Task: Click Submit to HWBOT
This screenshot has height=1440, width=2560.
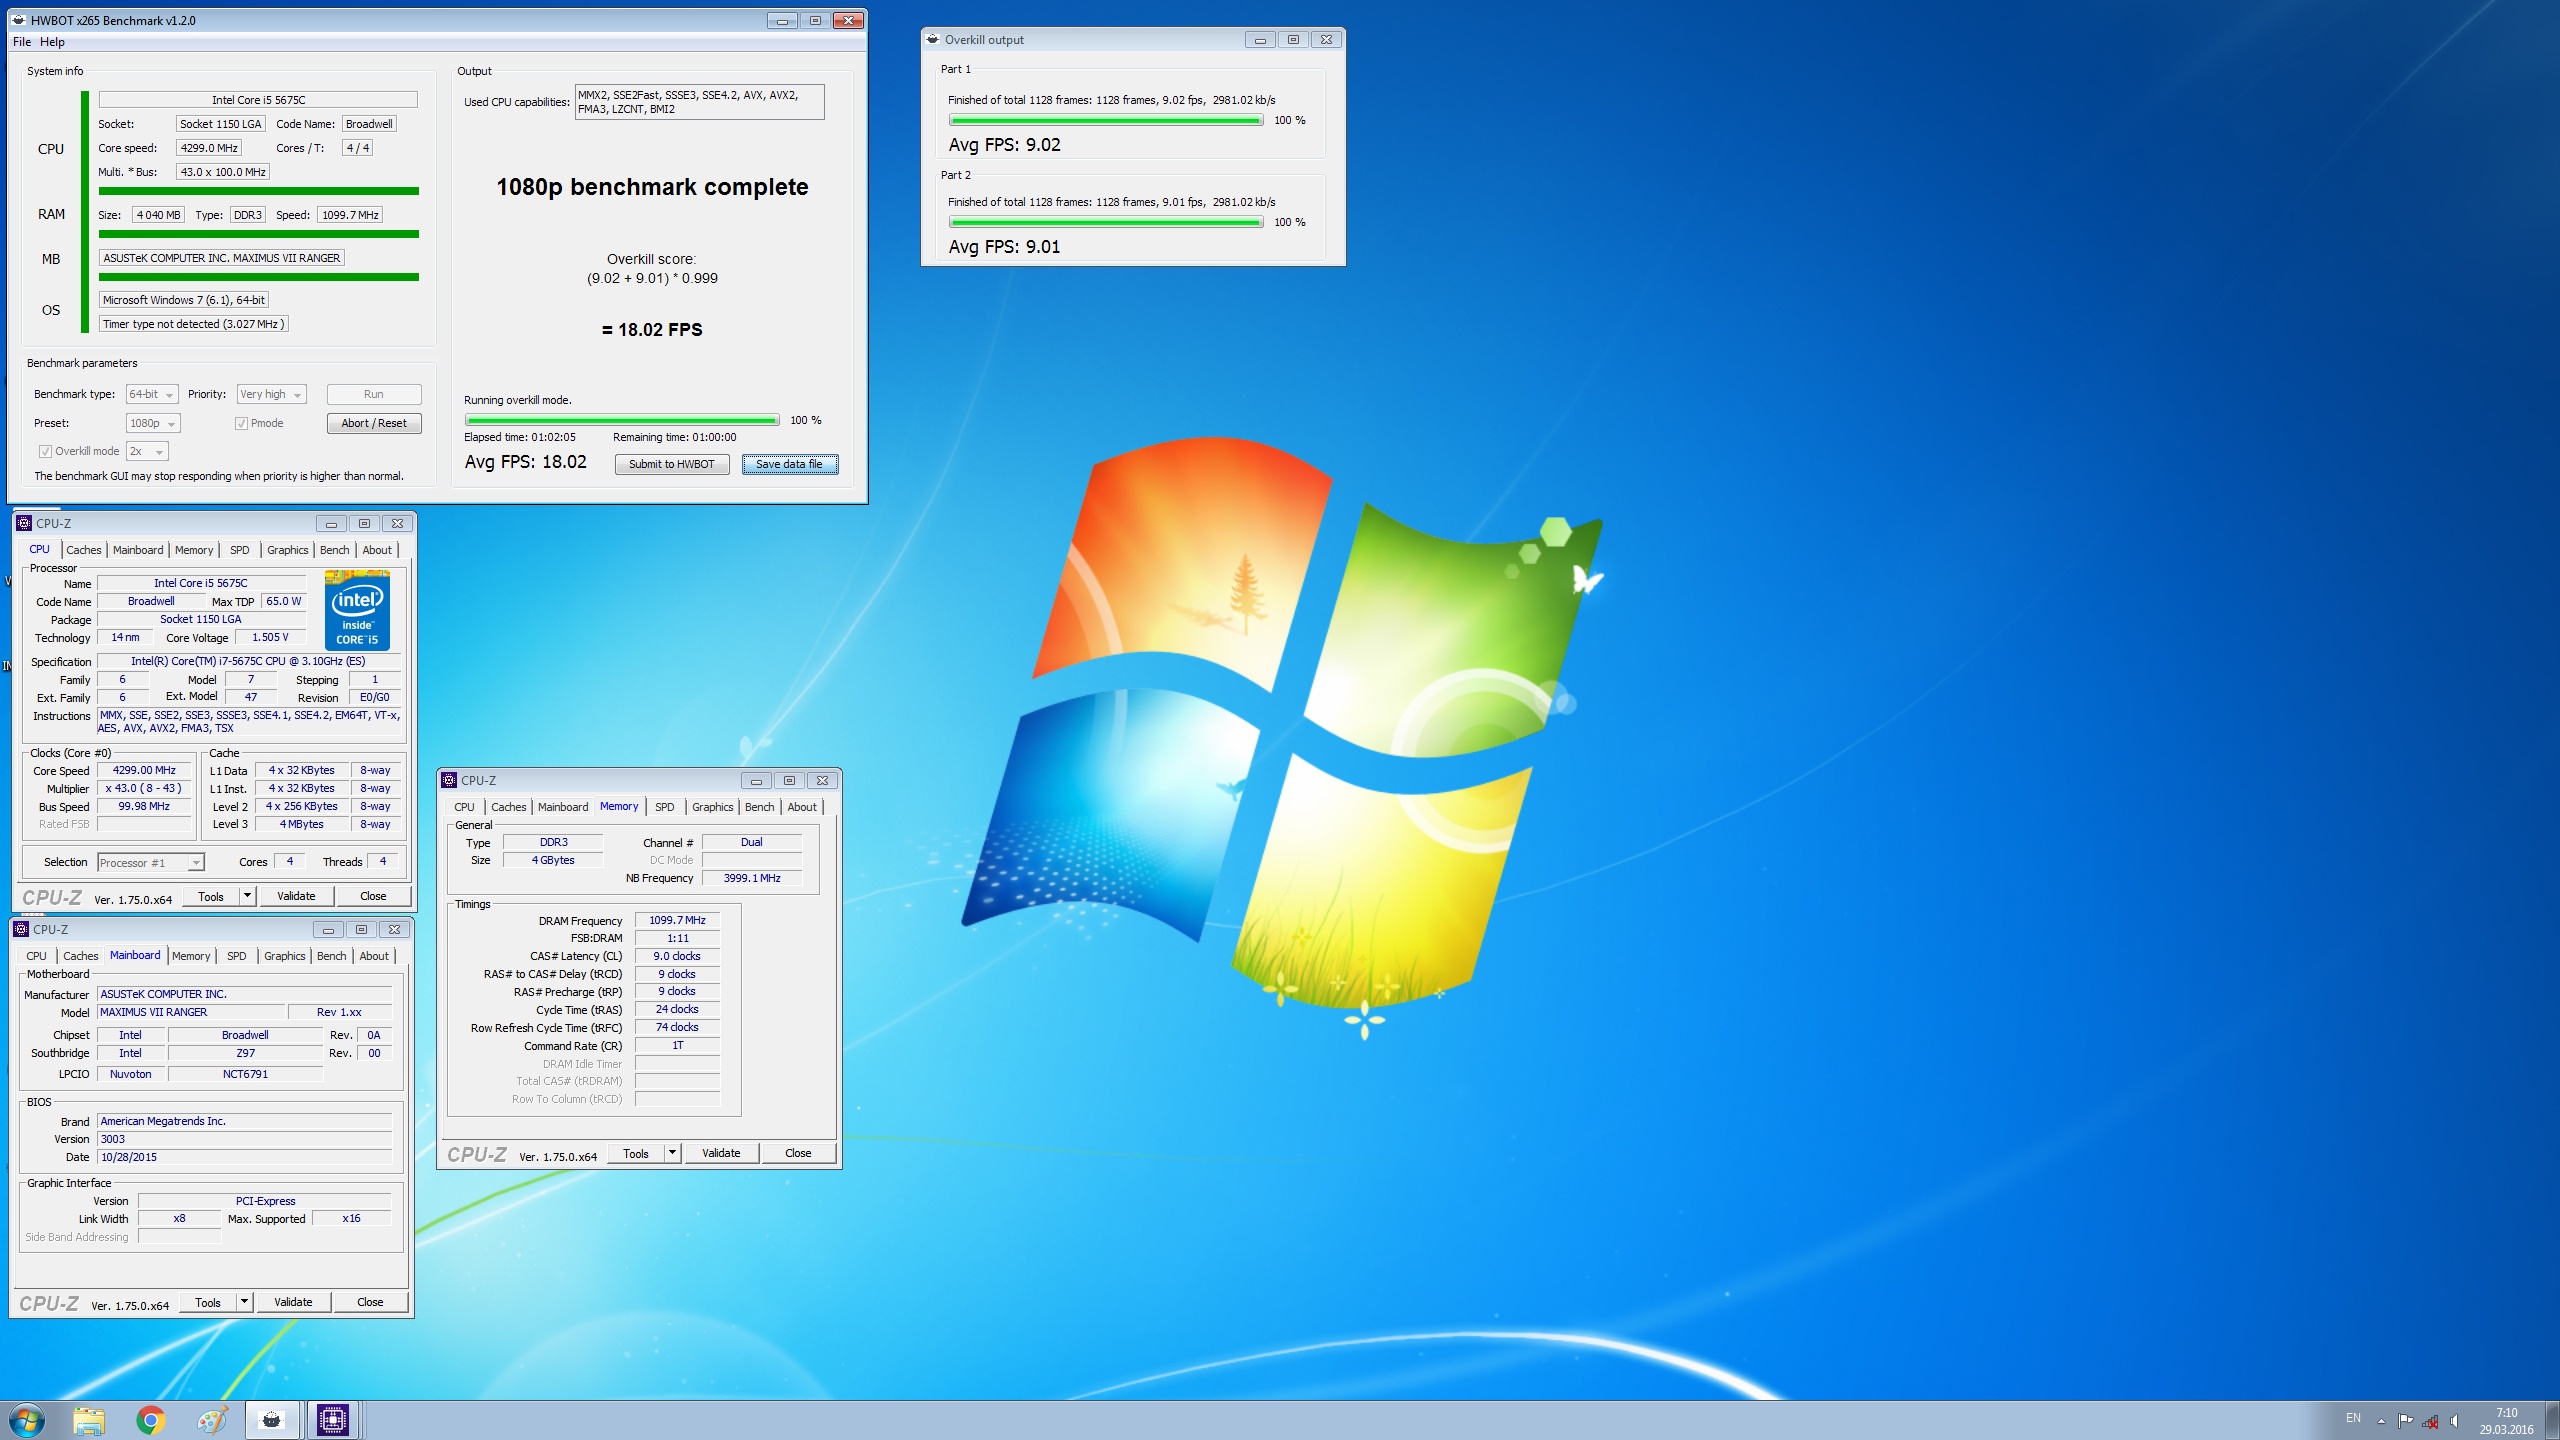Action: tap(672, 464)
